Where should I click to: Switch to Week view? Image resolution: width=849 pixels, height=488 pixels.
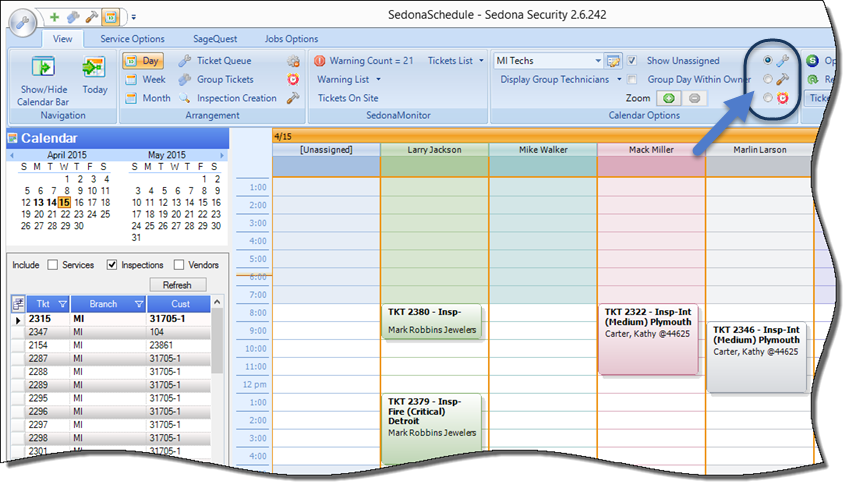pos(146,80)
